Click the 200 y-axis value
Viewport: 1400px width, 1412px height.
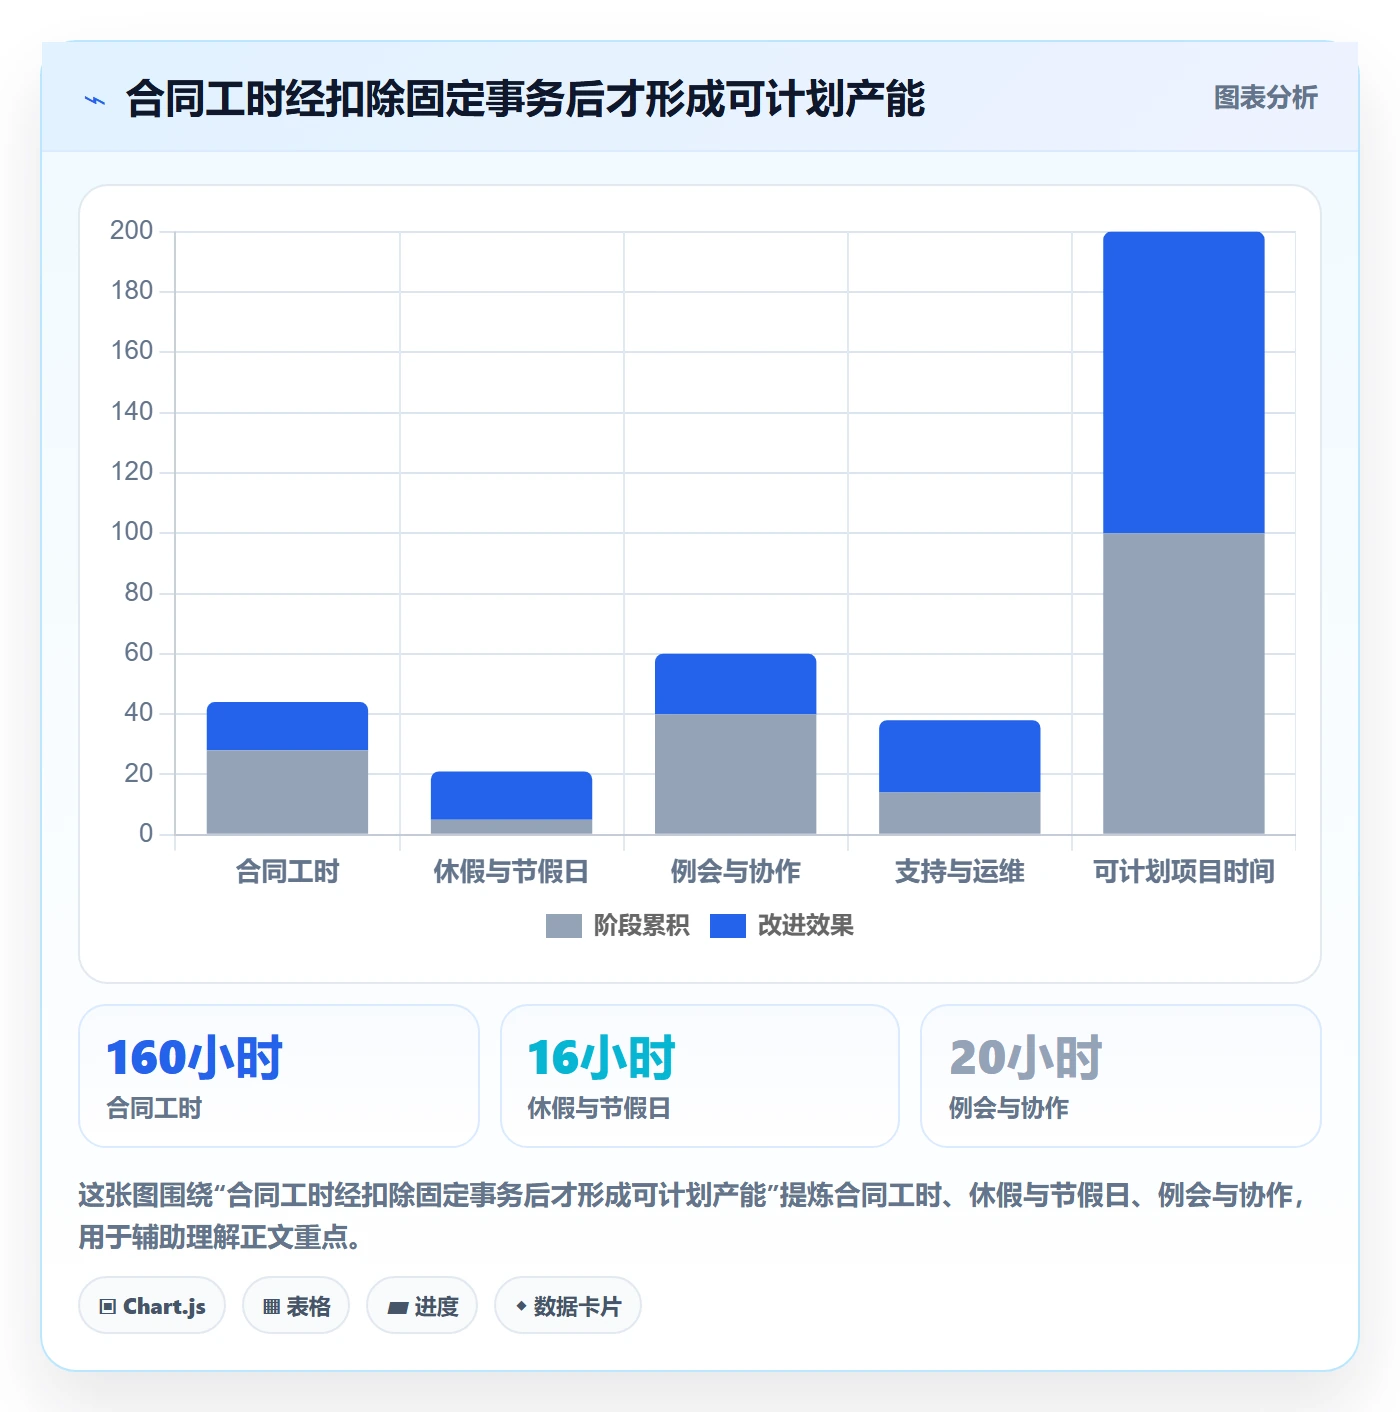pyautogui.click(x=131, y=231)
